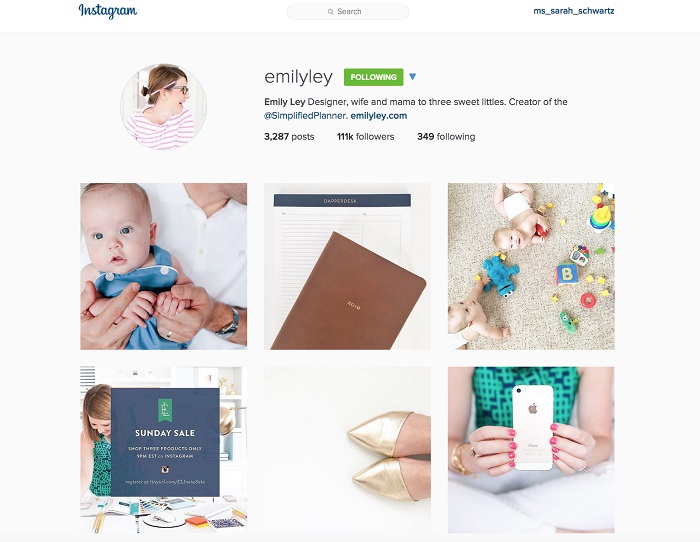Screen dimensions: 700x542
Task: Open the white iPhone in hands photo
Action: [531, 450]
